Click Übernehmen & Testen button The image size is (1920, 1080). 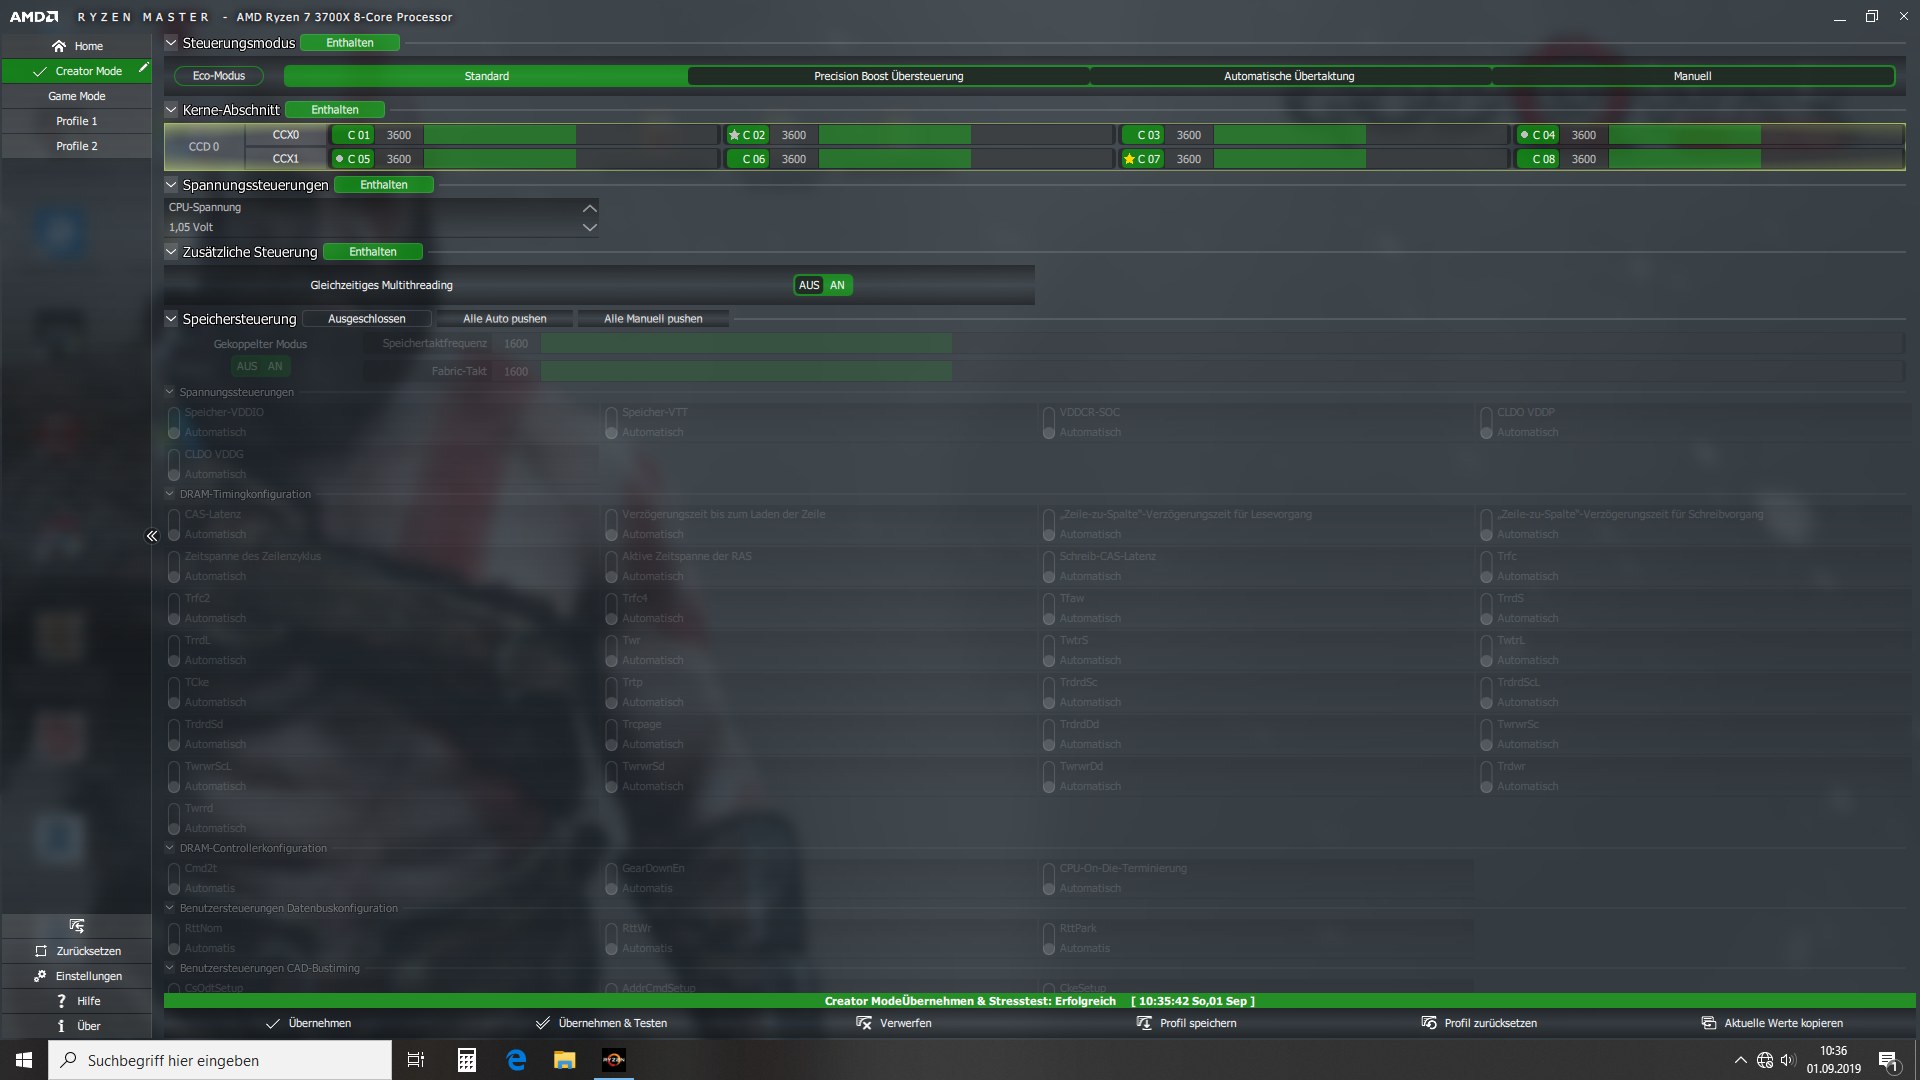(601, 1023)
